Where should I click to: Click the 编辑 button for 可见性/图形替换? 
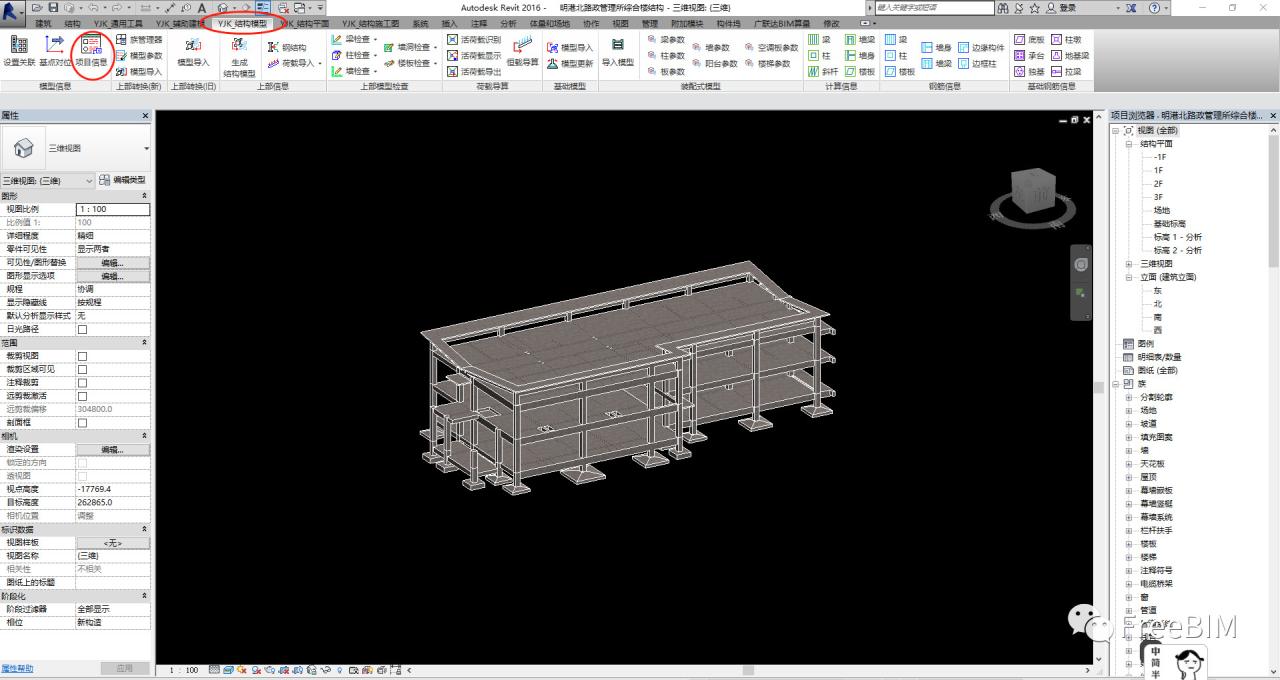click(x=112, y=263)
